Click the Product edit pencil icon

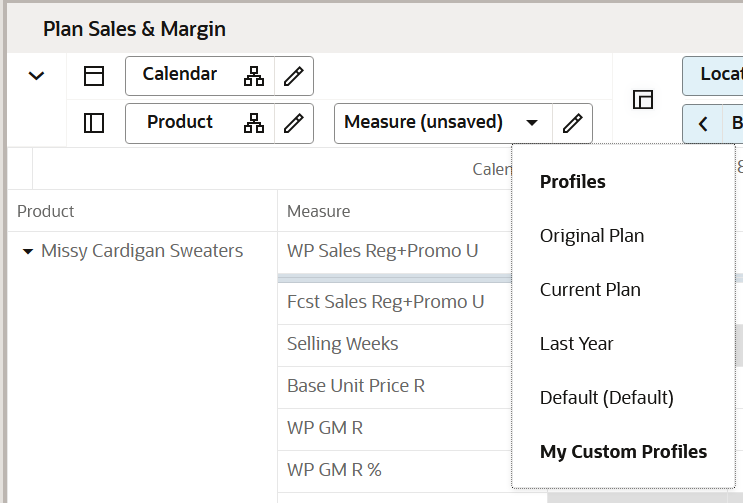[x=293, y=123]
